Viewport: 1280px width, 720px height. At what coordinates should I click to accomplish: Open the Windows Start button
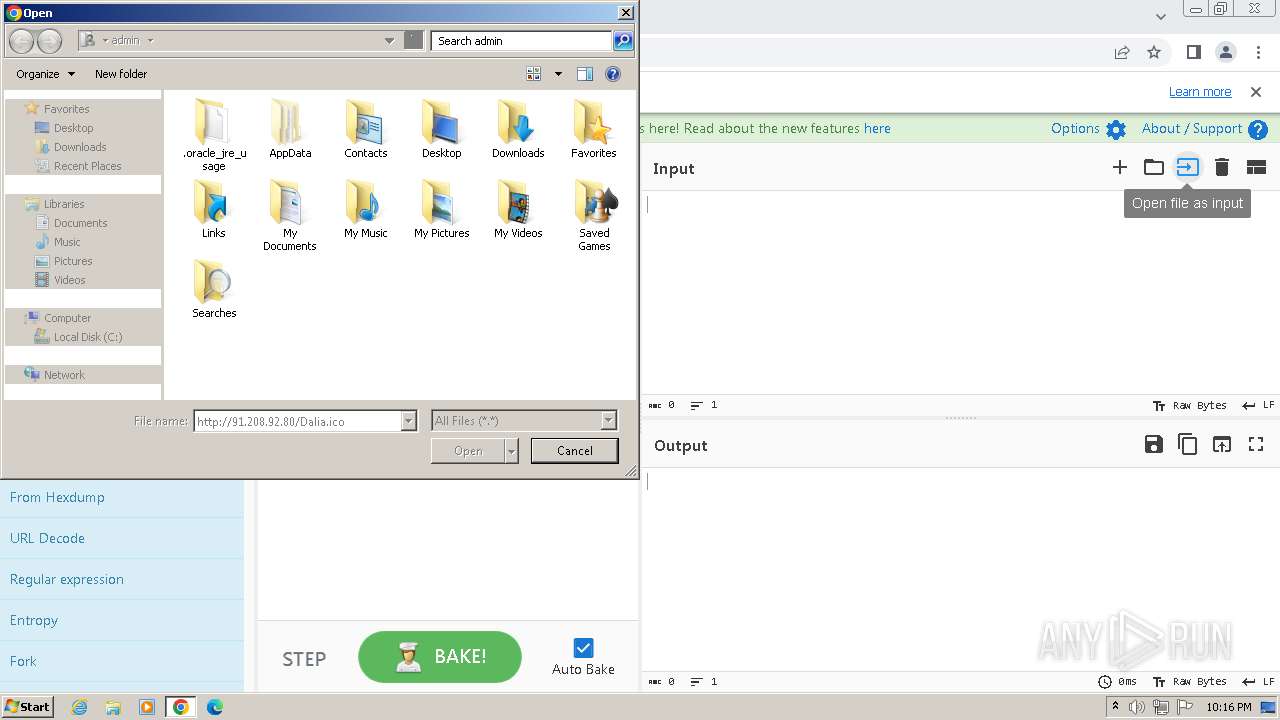27,707
